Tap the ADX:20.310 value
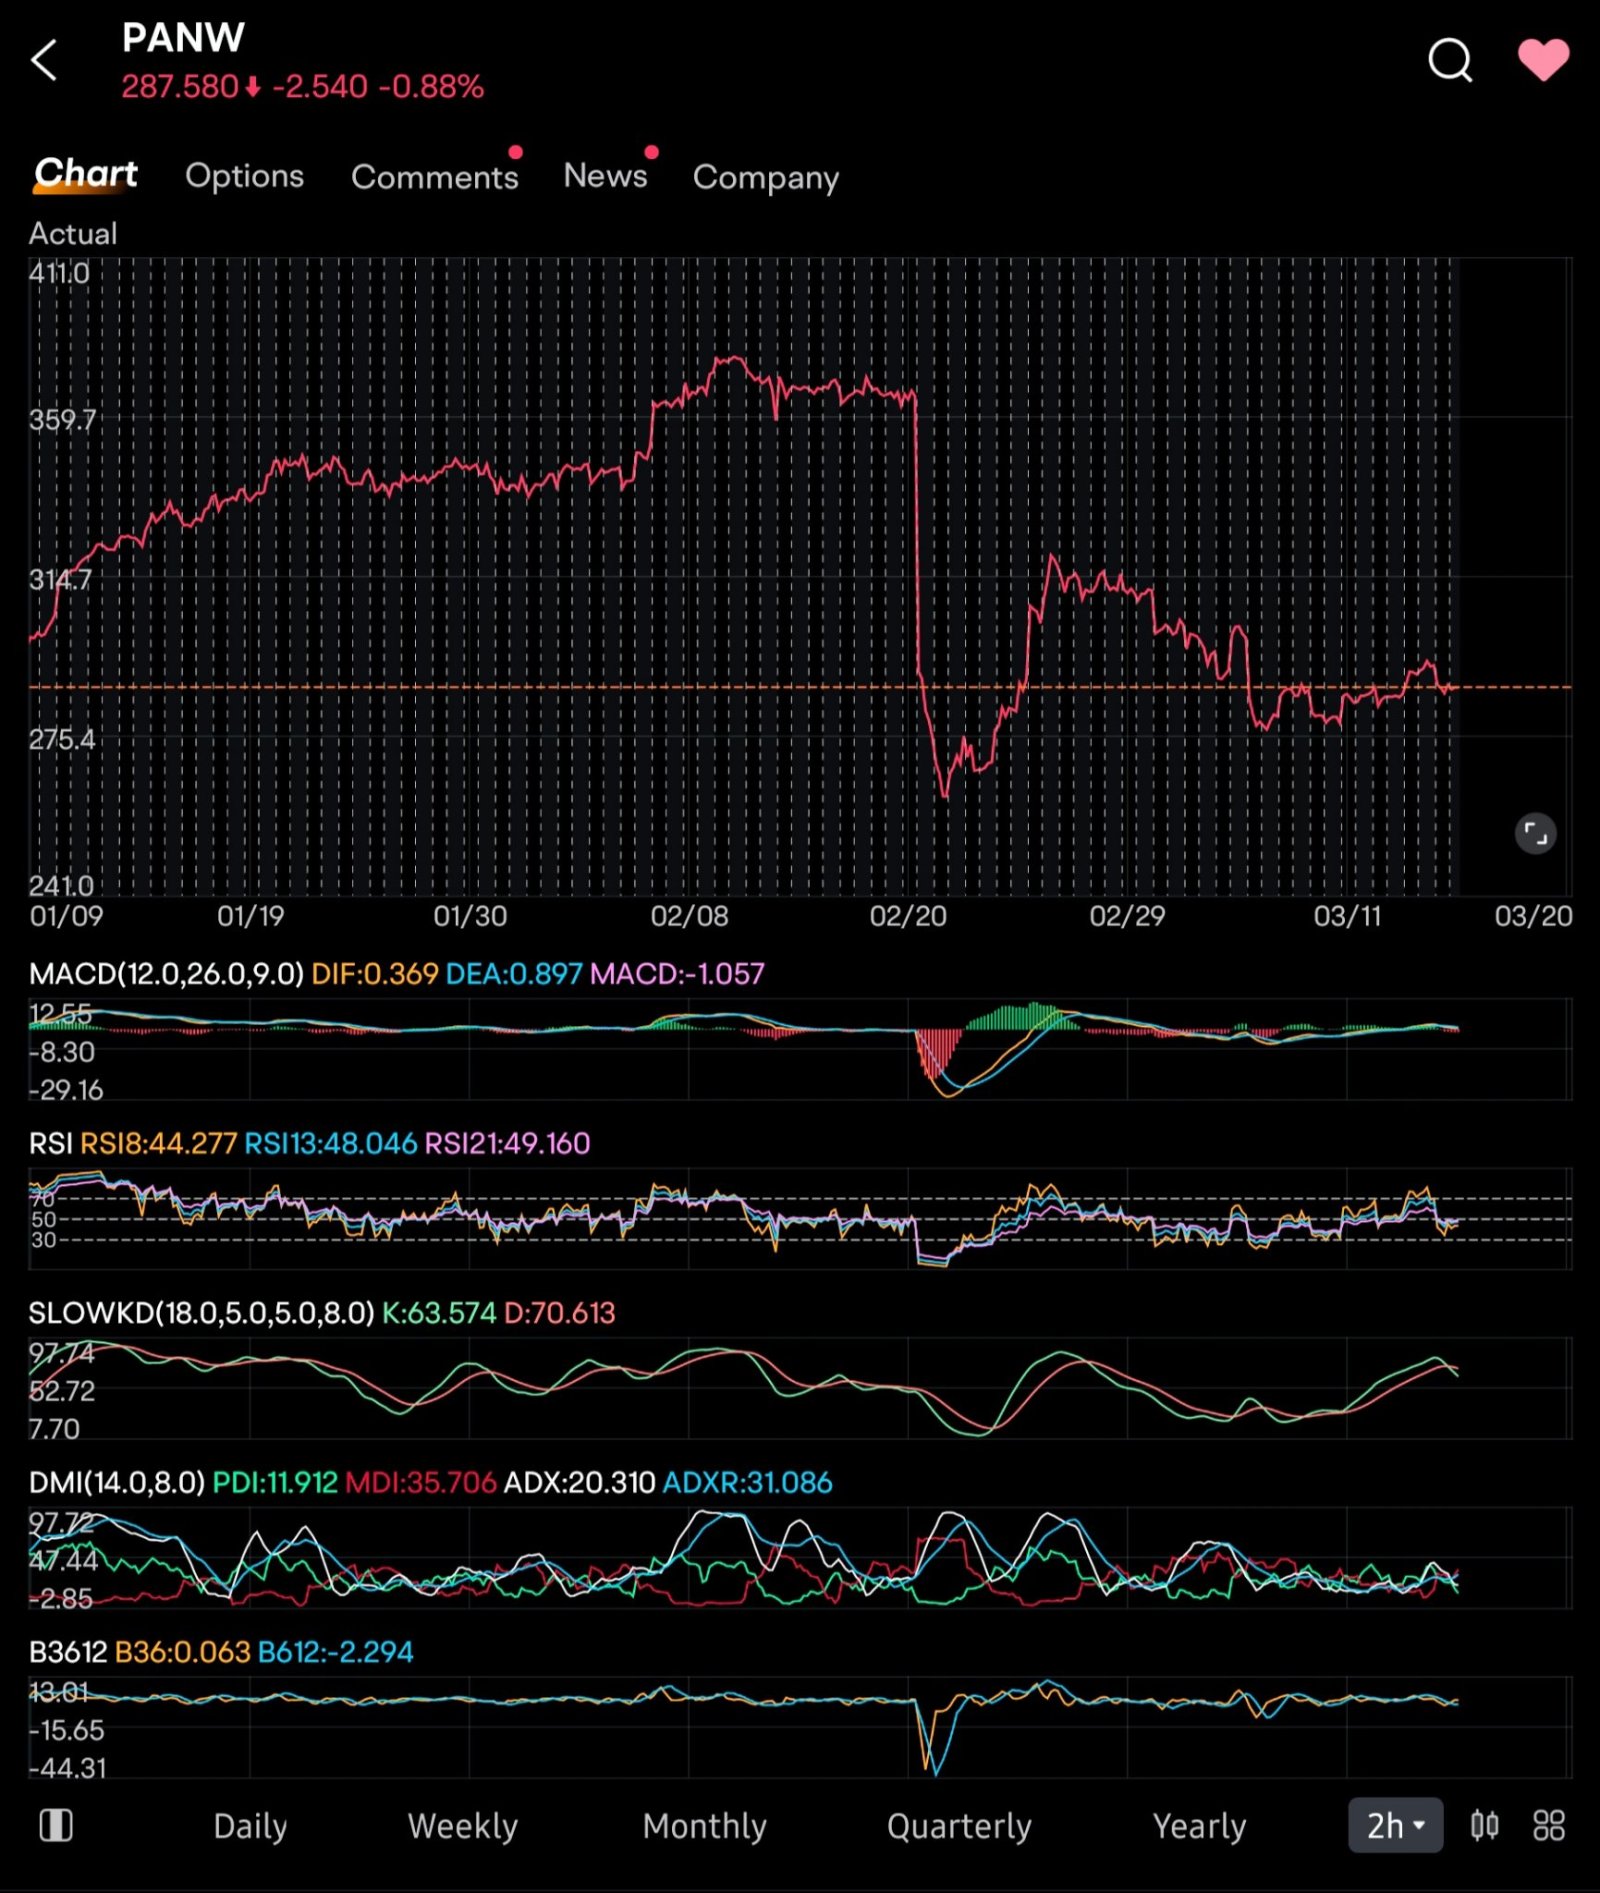The height and width of the screenshot is (1893, 1600). 580,1483
